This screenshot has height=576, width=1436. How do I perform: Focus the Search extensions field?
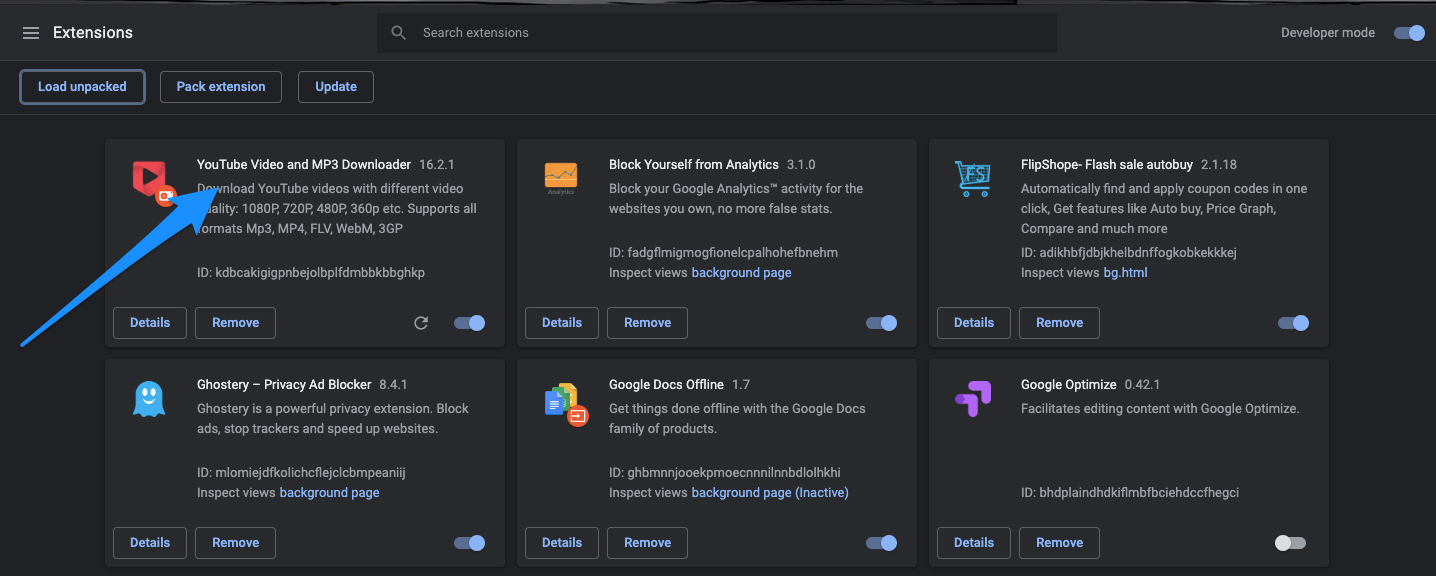[x=717, y=33]
